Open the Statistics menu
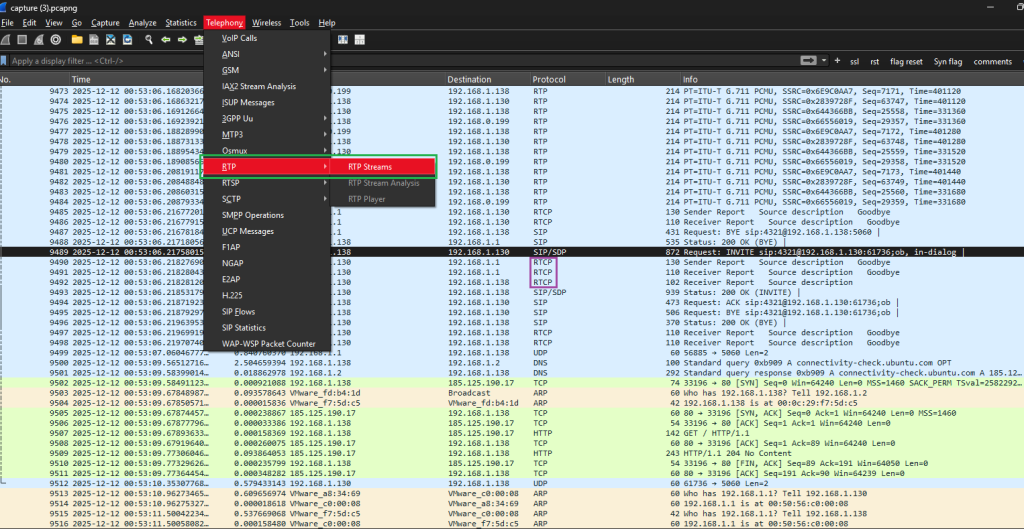 pyautogui.click(x=181, y=23)
